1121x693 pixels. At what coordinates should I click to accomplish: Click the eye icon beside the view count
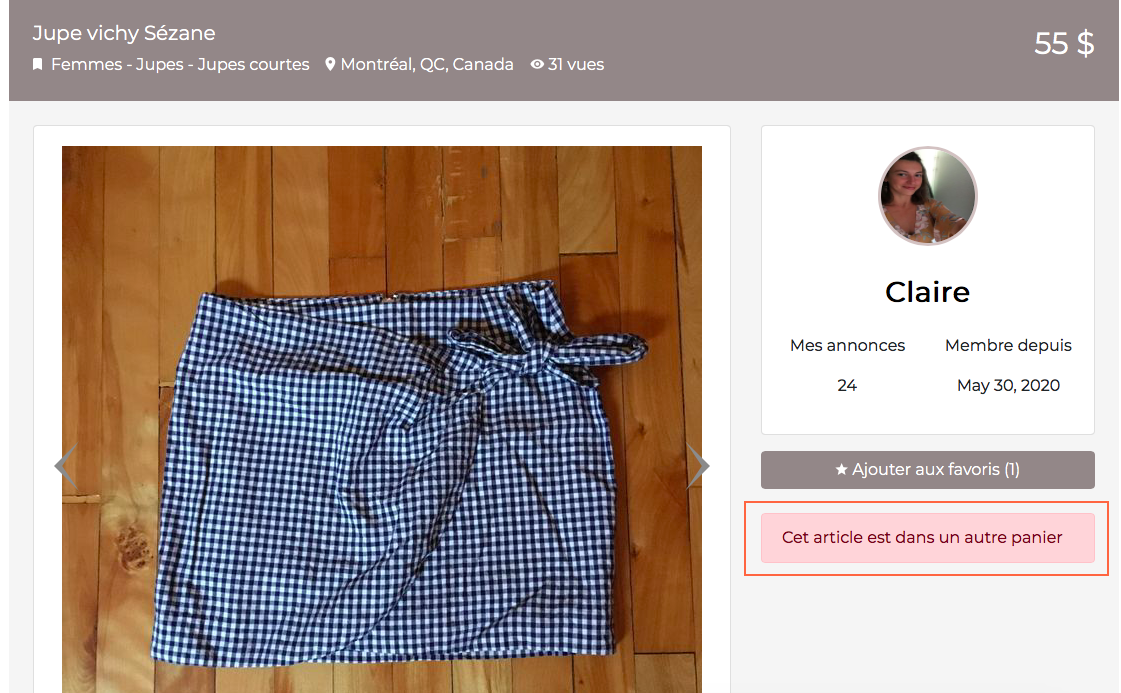(537, 65)
